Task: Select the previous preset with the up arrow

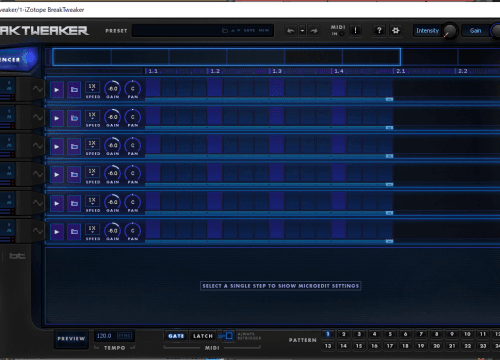Action: coord(233,31)
